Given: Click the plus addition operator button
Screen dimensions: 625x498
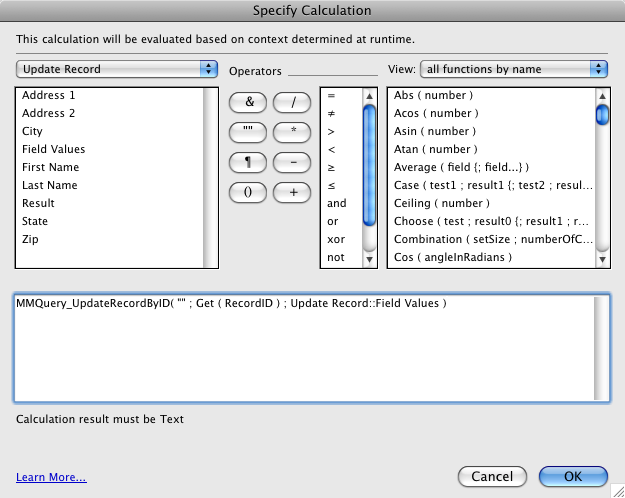Looking at the screenshot, I should pyautogui.click(x=293, y=192).
